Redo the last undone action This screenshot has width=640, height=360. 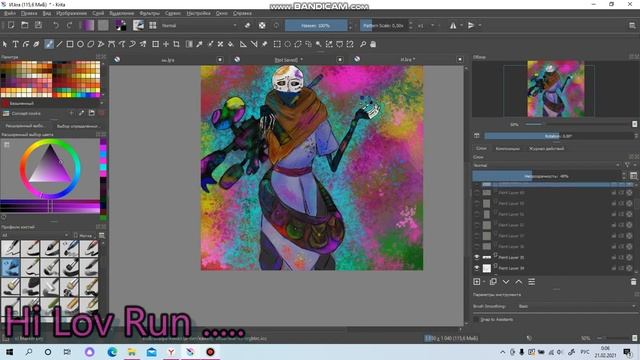point(69,25)
